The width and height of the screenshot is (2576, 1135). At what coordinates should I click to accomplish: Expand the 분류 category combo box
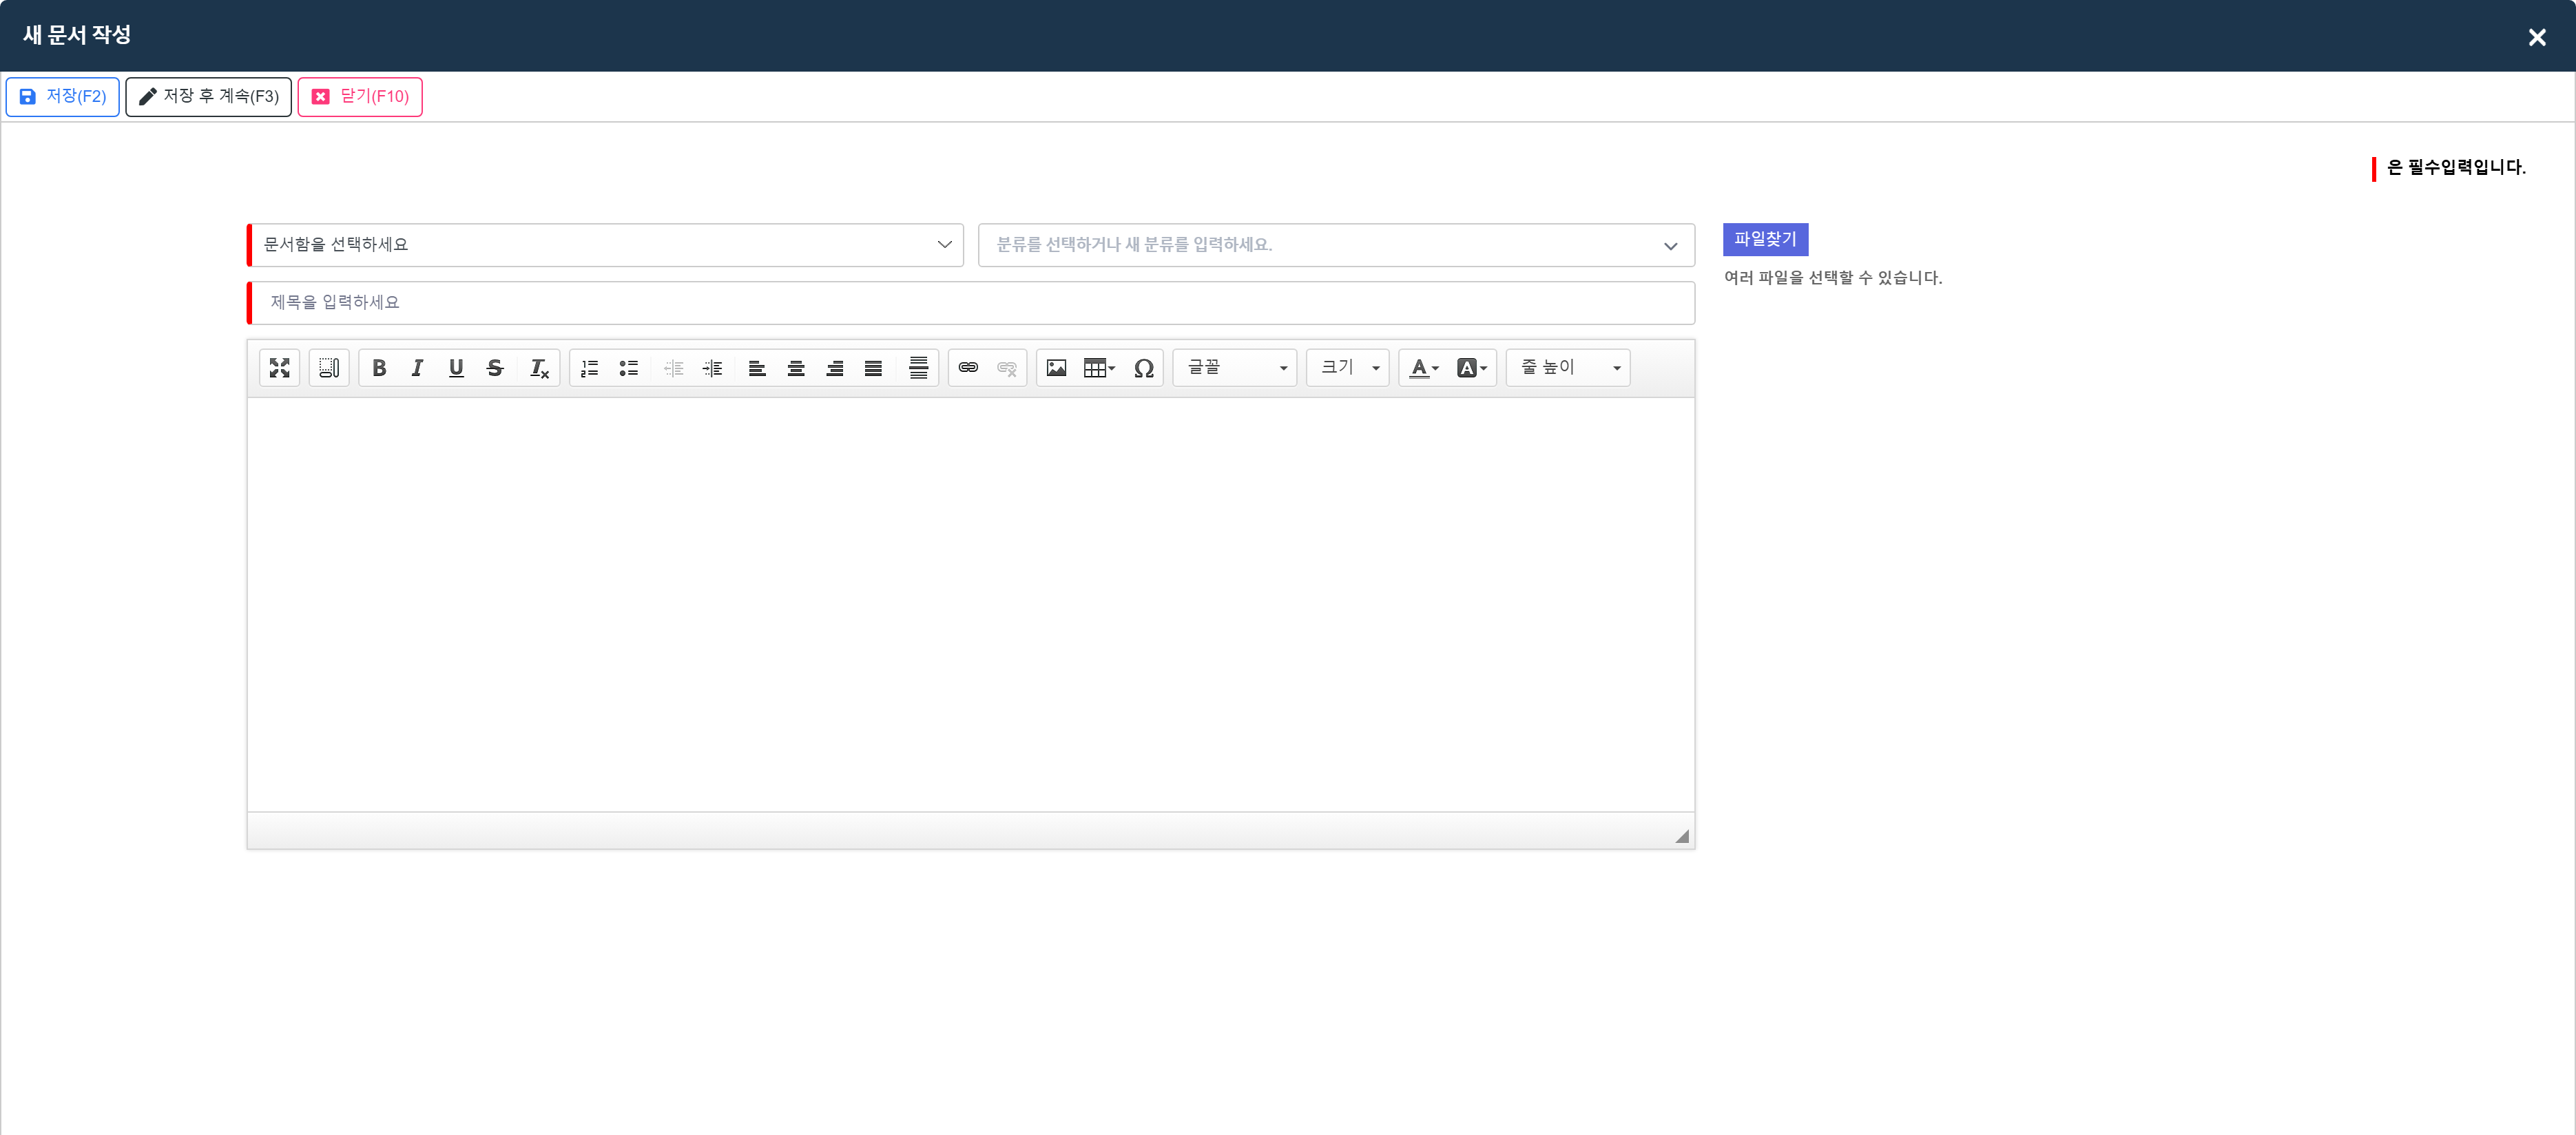click(1336, 245)
